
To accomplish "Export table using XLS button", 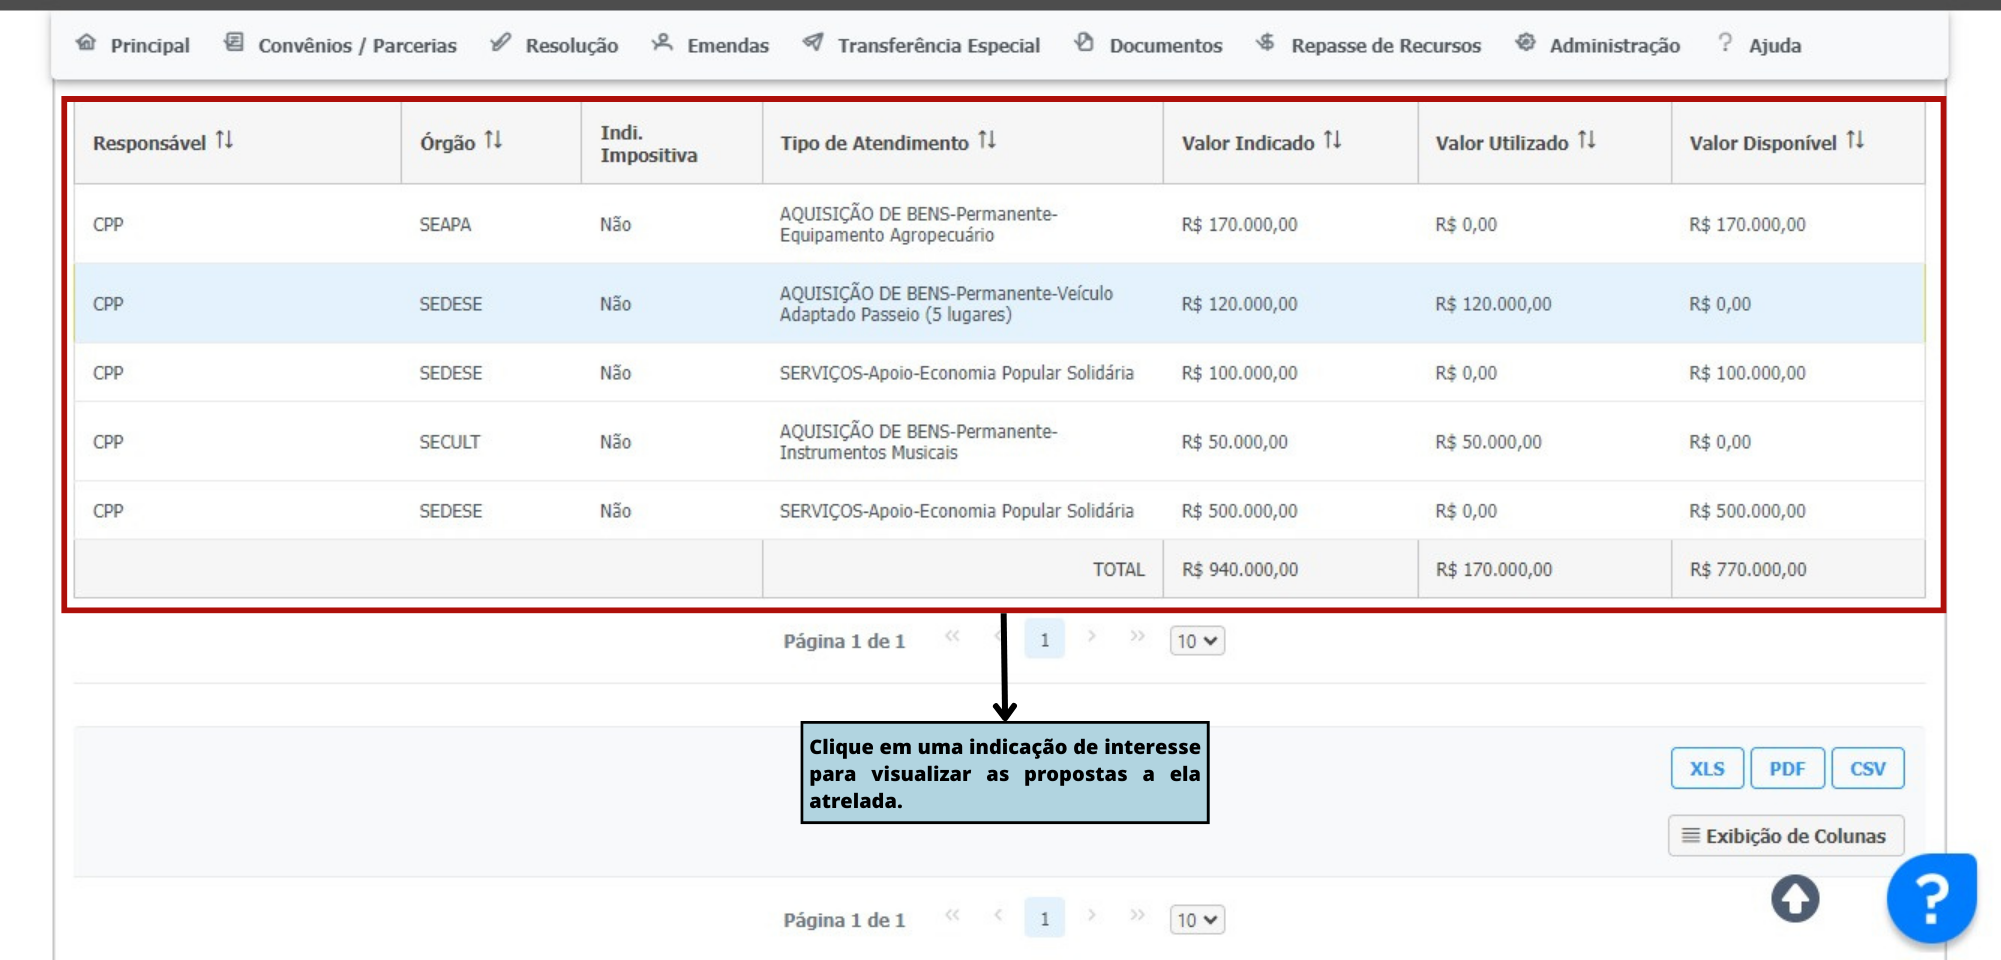I will [1706, 768].
